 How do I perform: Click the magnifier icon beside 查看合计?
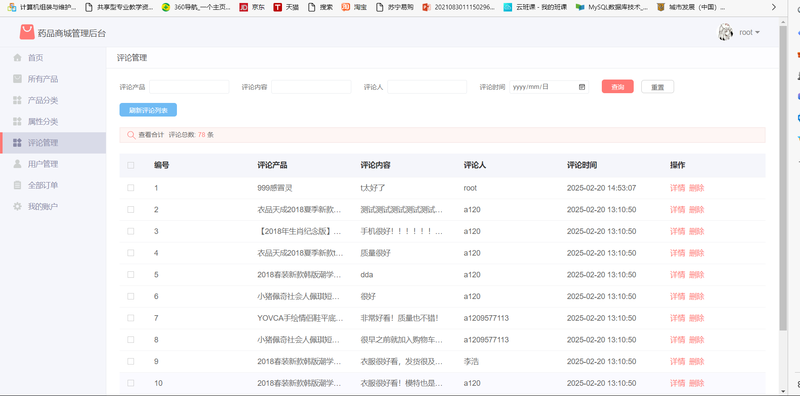131,135
